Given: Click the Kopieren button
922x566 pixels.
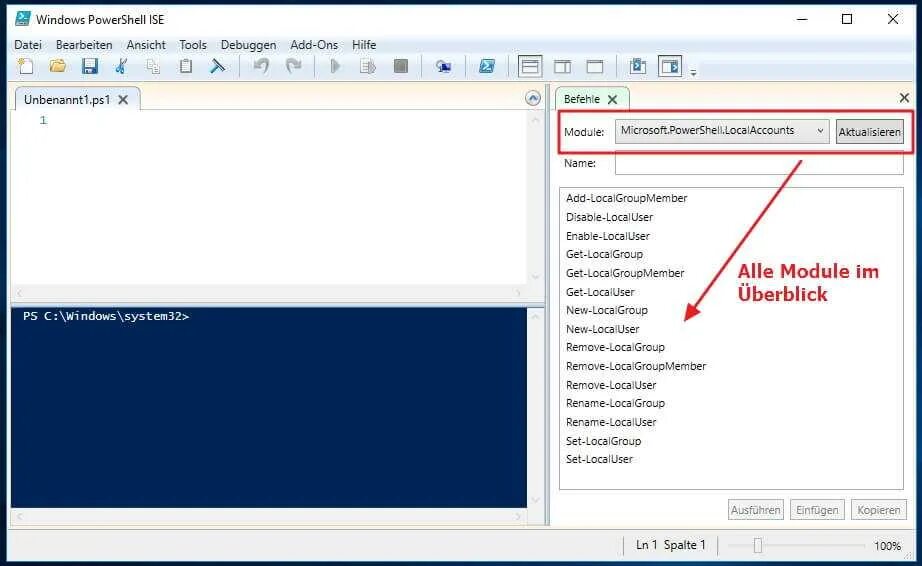Looking at the screenshot, I should click(878, 510).
